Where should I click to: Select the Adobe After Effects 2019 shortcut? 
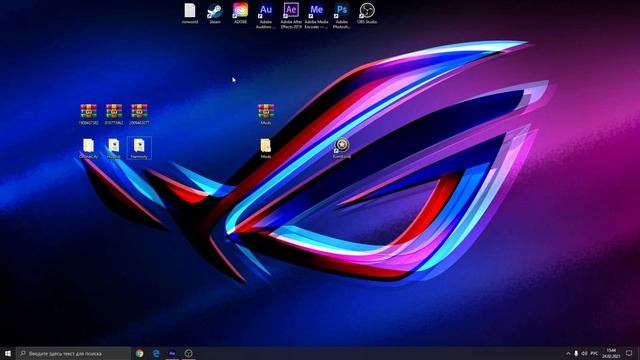[291, 16]
